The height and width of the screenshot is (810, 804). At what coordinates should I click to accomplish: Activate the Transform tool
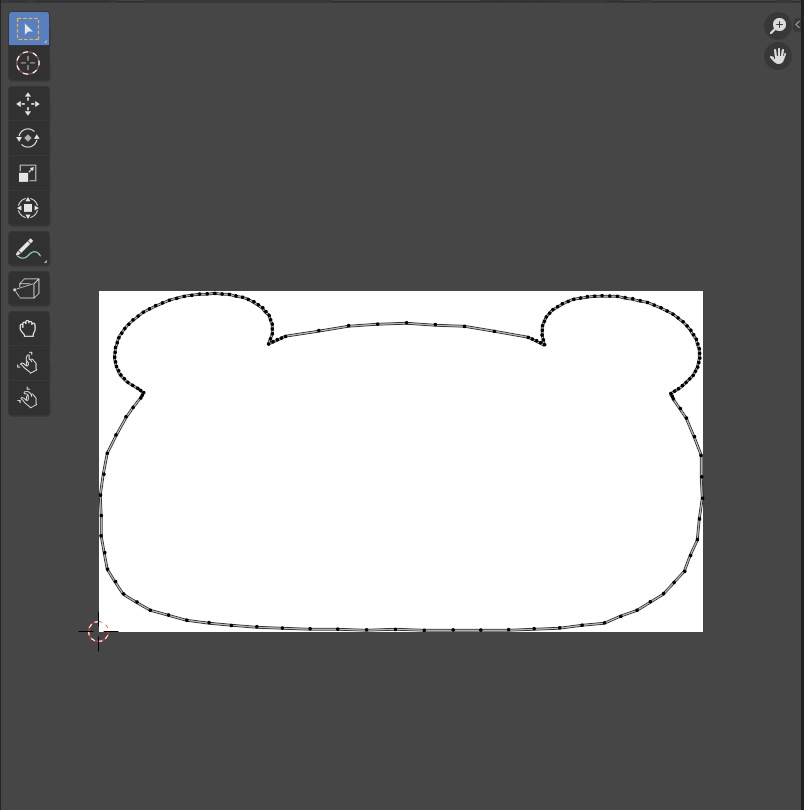point(28,208)
